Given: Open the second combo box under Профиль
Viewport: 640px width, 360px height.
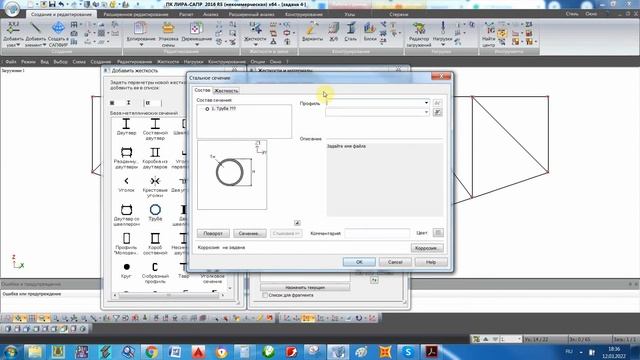Looking at the screenshot, I should pos(377,112).
